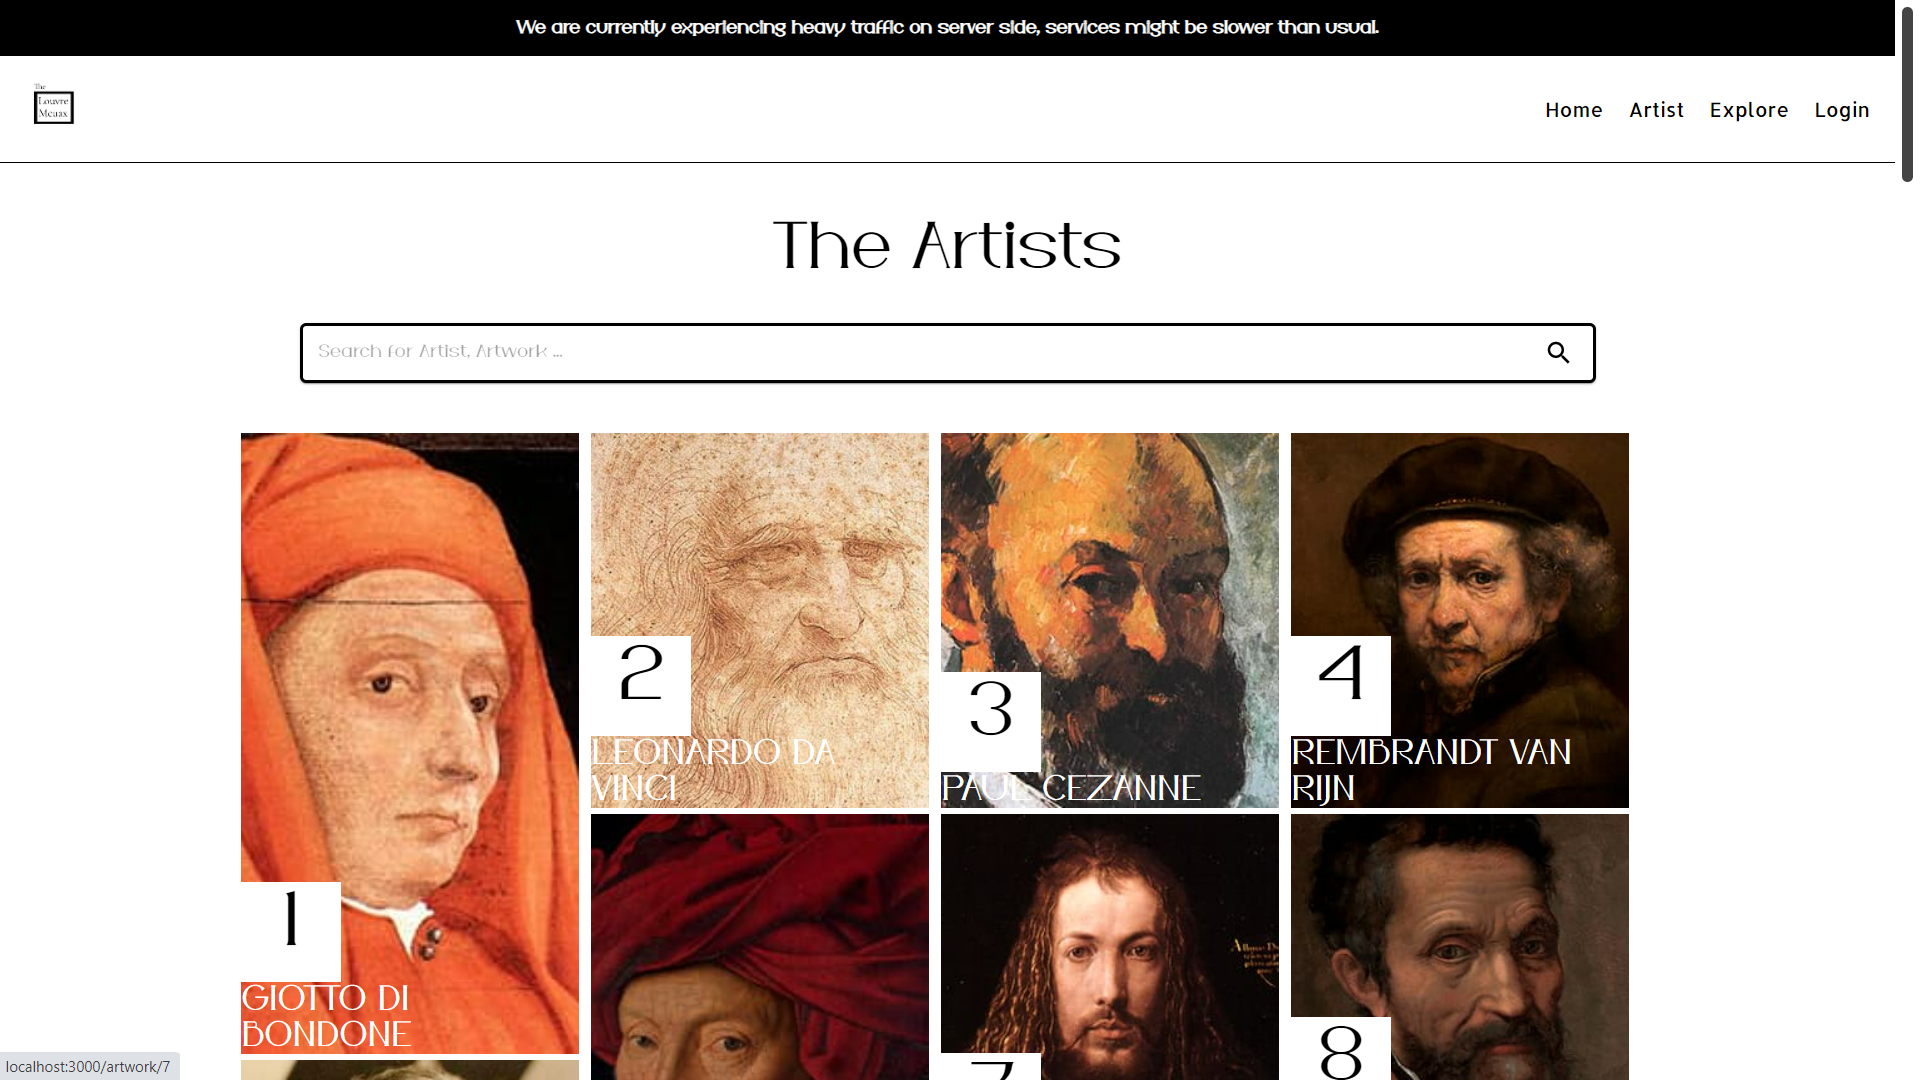Click the number 1 badge on Giotto card
Image resolution: width=1920 pixels, height=1080 pixels.
(x=291, y=931)
